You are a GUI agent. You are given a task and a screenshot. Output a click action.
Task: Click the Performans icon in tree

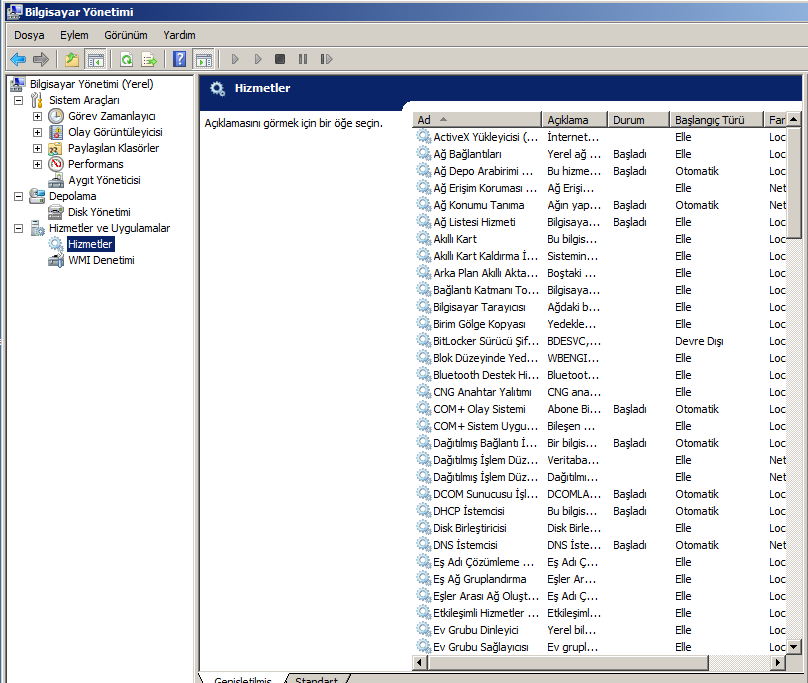(x=56, y=164)
